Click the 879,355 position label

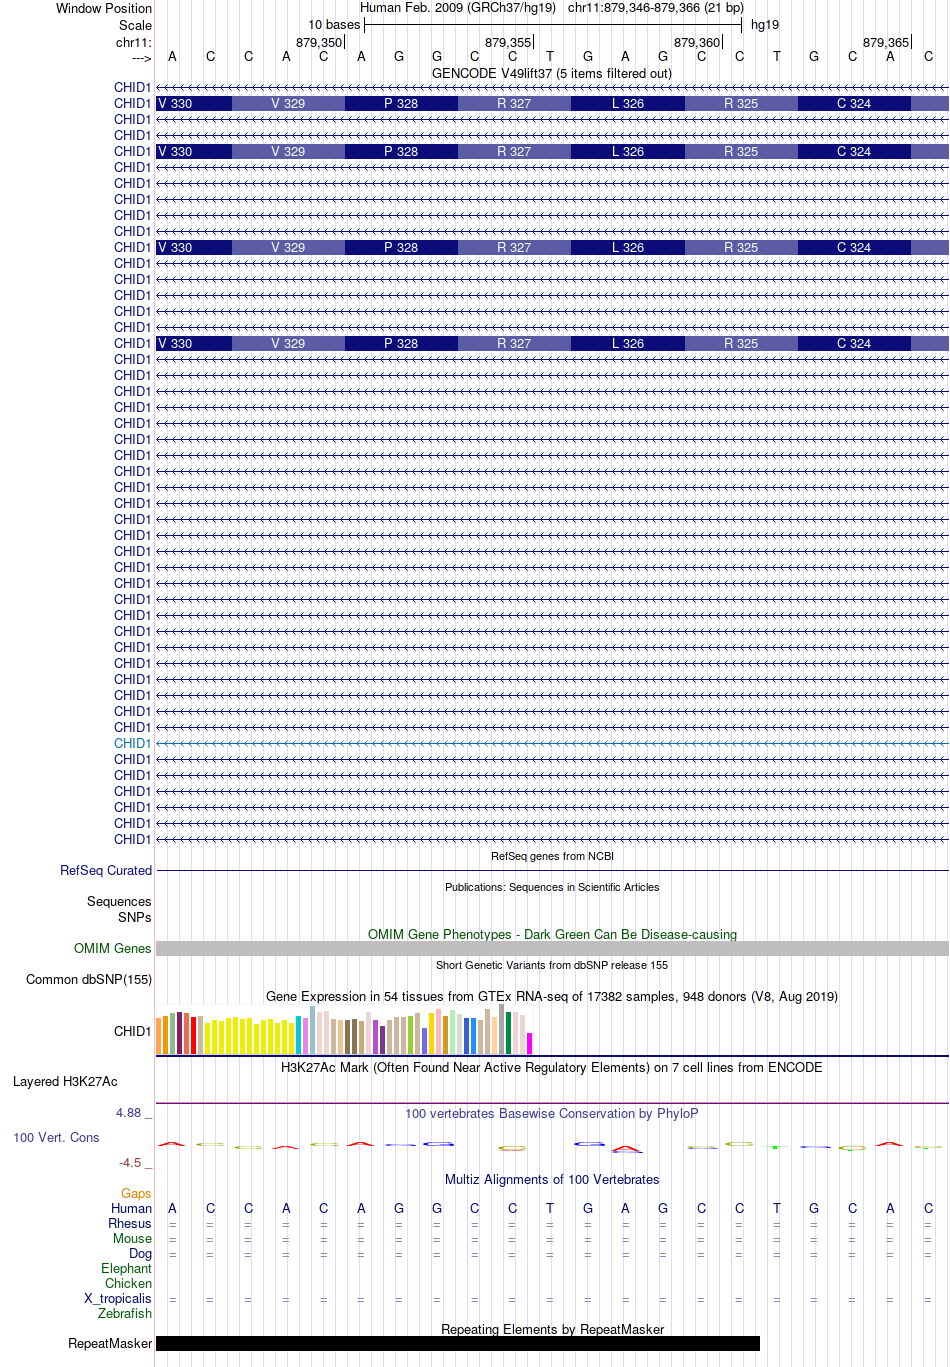pyautogui.click(x=508, y=43)
